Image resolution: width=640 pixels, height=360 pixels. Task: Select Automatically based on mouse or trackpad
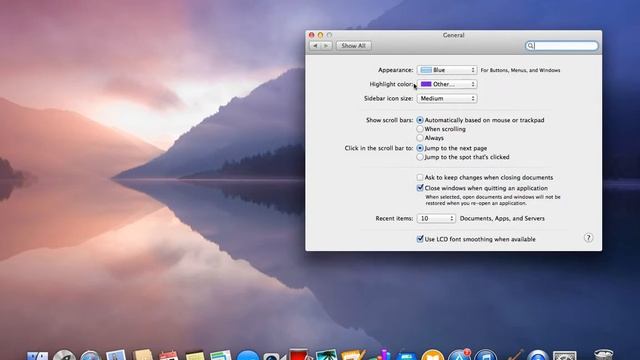click(420, 120)
